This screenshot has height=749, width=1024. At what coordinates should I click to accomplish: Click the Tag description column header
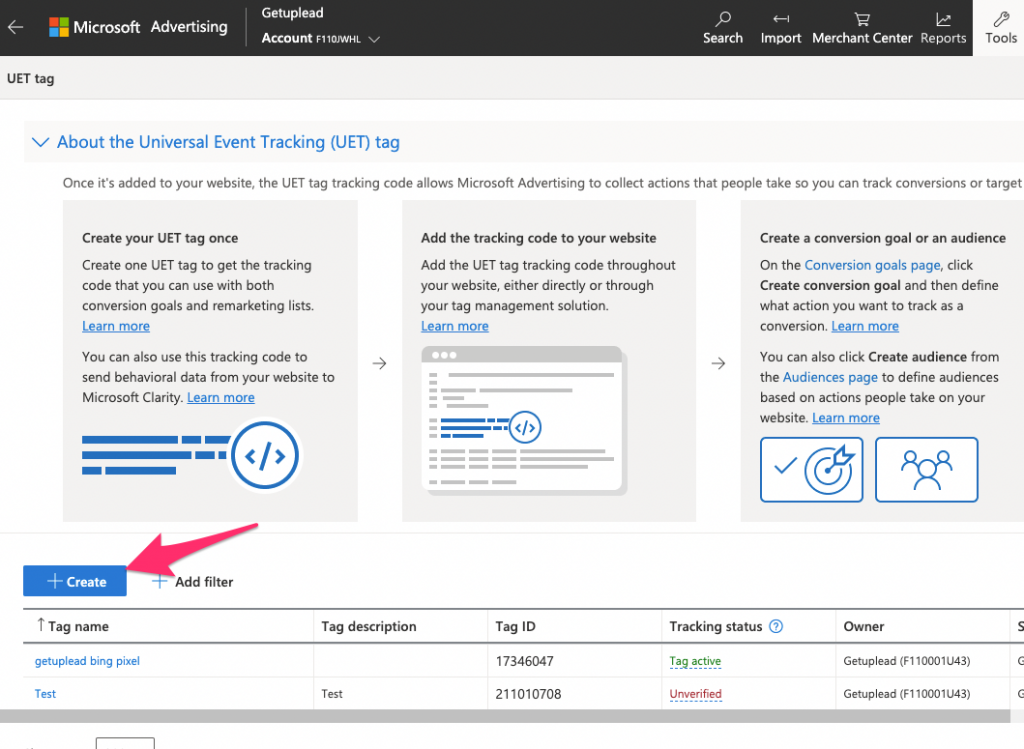(368, 626)
